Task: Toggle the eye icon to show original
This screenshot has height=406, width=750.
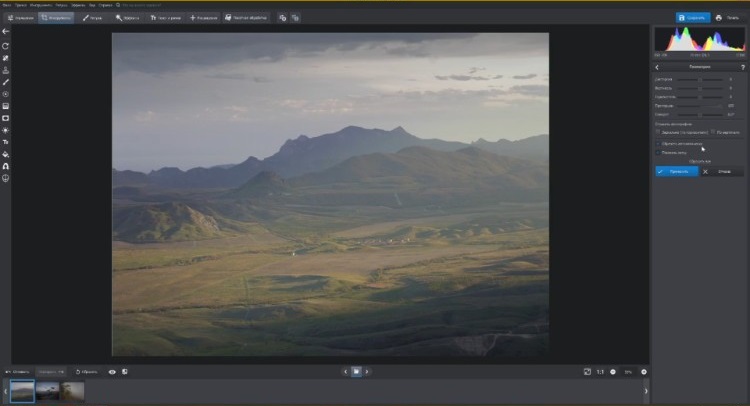Action: [112, 372]
